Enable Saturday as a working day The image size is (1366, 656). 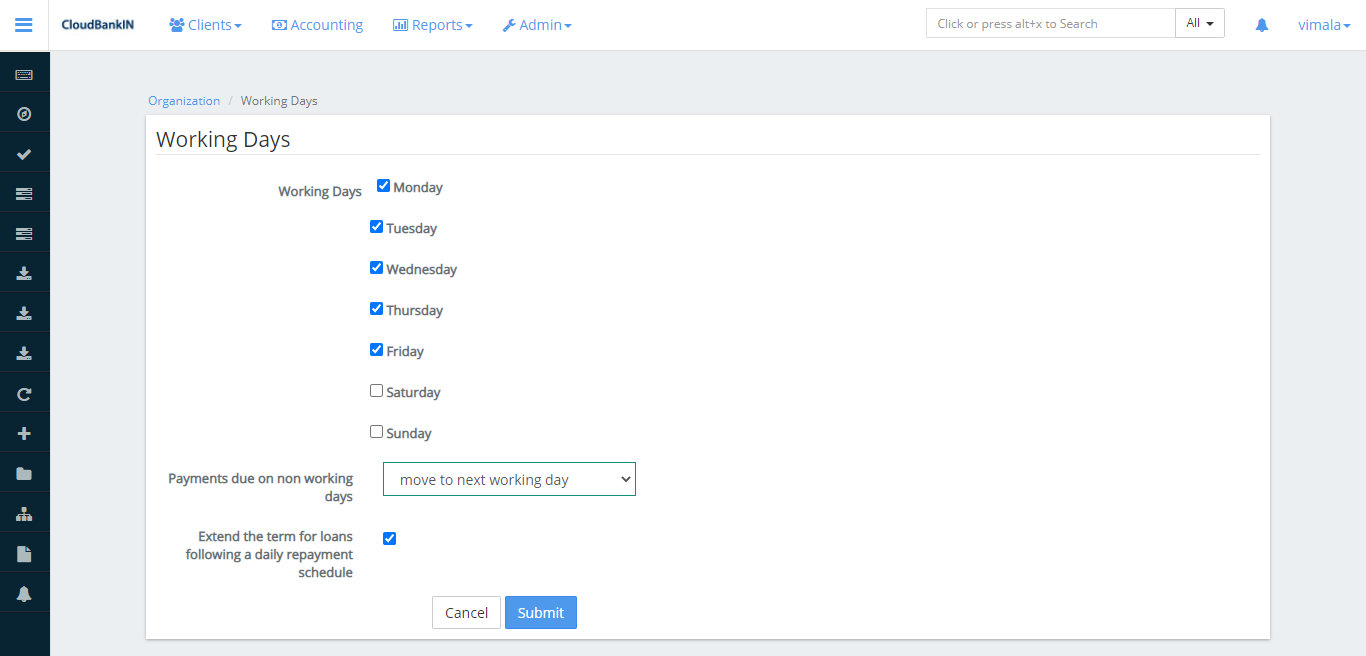coord(377,391)
